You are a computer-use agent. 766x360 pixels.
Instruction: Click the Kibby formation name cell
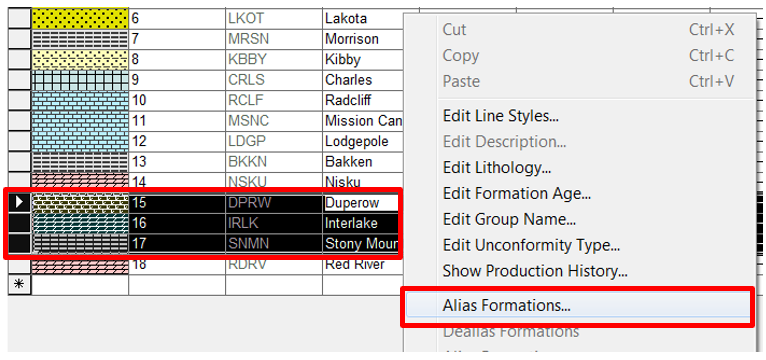(362, 60)
